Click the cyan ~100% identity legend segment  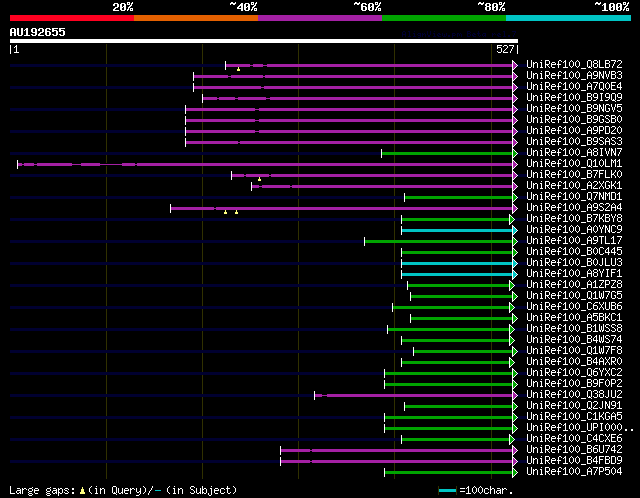coord(569,18)
